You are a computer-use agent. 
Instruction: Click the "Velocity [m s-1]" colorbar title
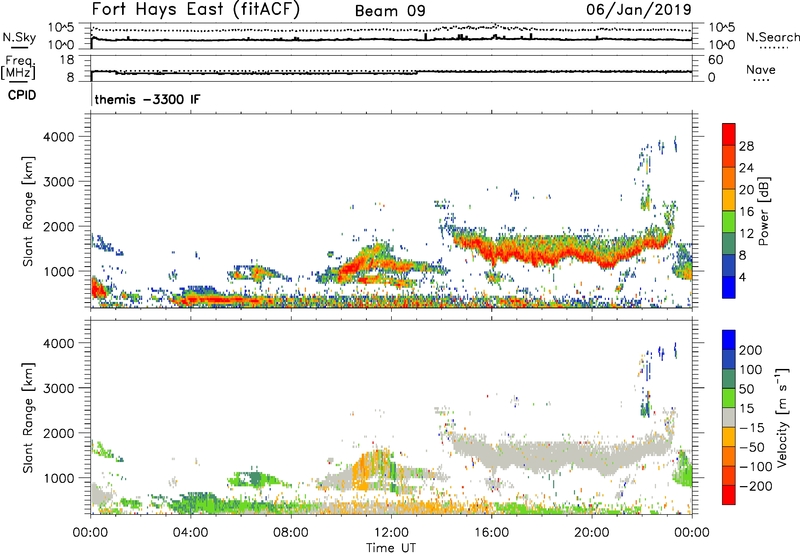coord(782,417)
